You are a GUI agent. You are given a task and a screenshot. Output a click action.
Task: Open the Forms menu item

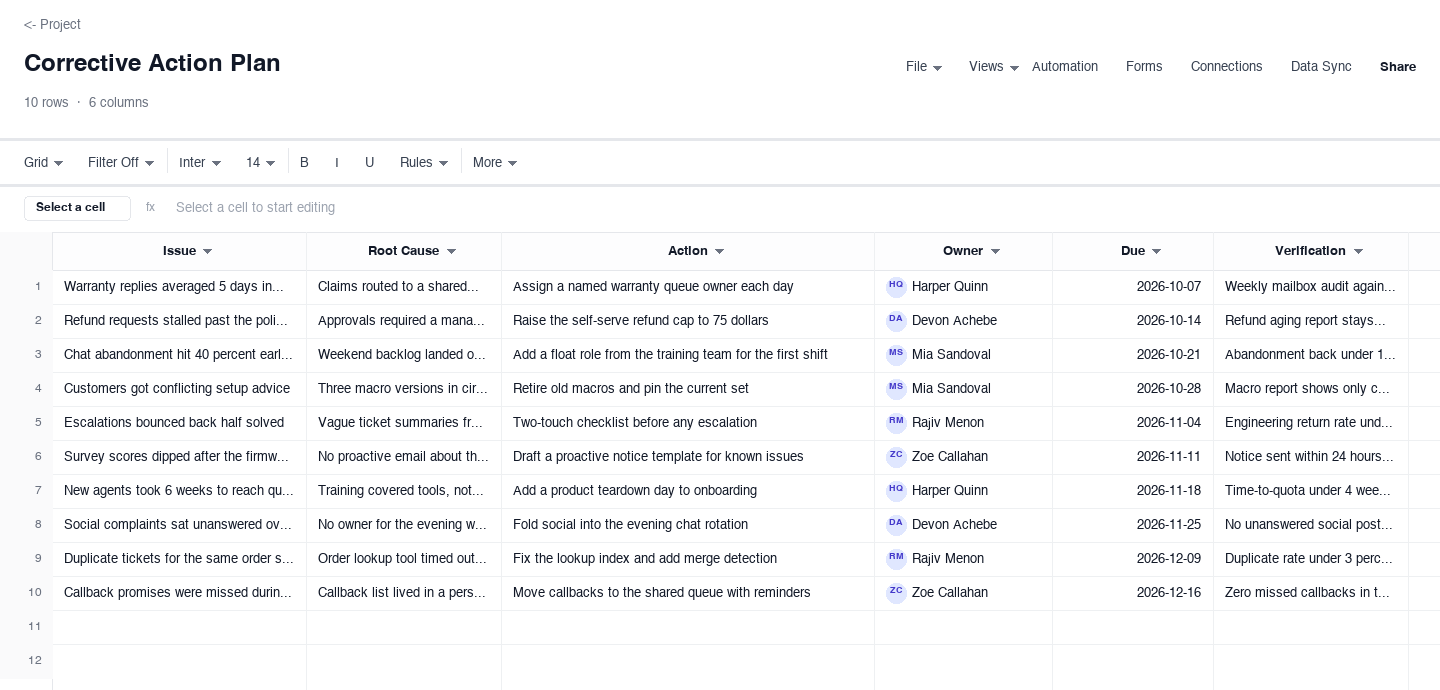(x=1144, y=67)
